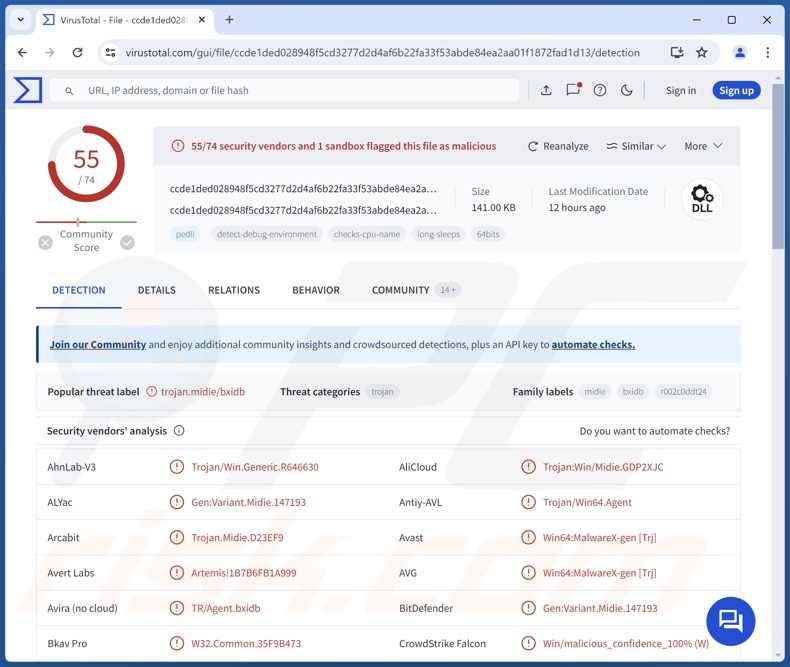Viewport: 790px width, 667px height.
Task: Open a new browser tab
Action: [229, 20]
